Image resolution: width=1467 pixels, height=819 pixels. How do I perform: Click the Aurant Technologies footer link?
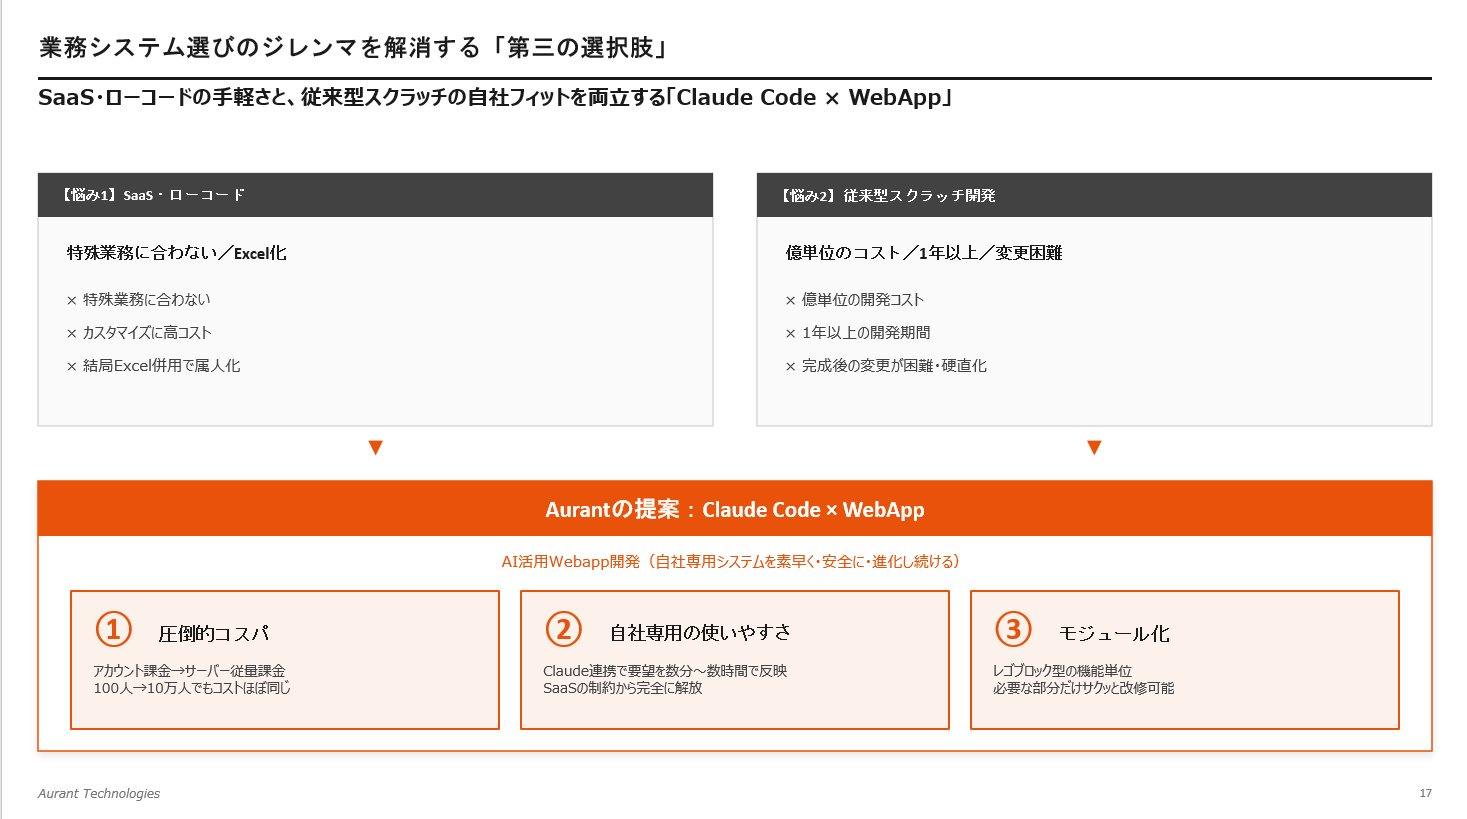98,793
